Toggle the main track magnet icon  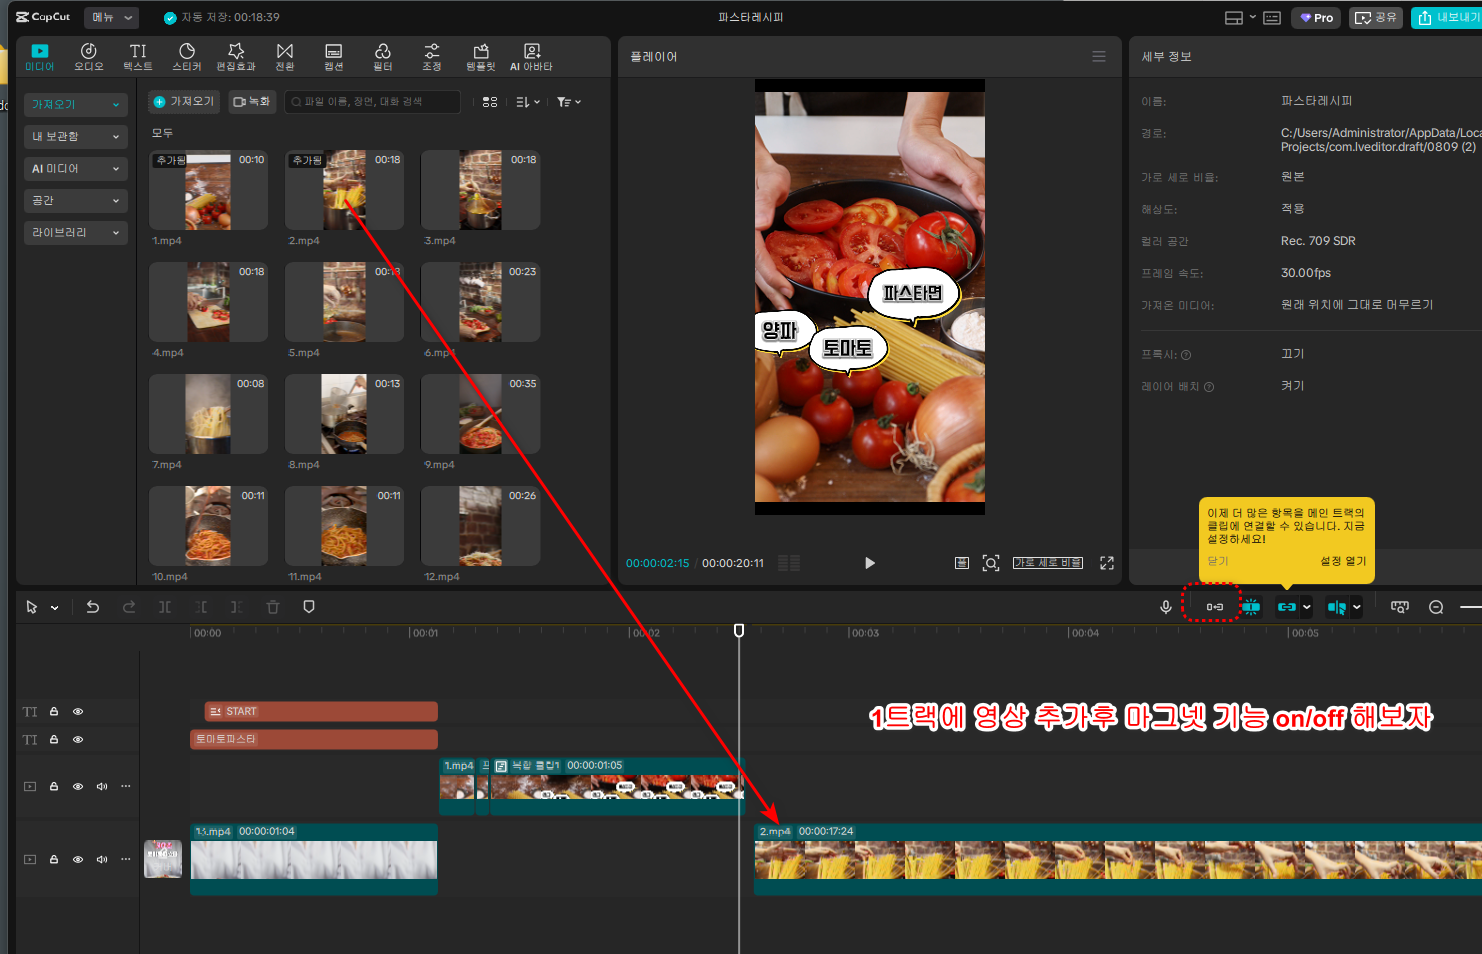point(1214,607)
